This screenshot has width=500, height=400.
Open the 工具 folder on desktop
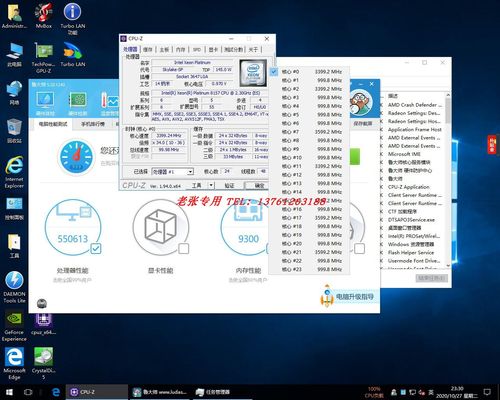pos(14,246)
